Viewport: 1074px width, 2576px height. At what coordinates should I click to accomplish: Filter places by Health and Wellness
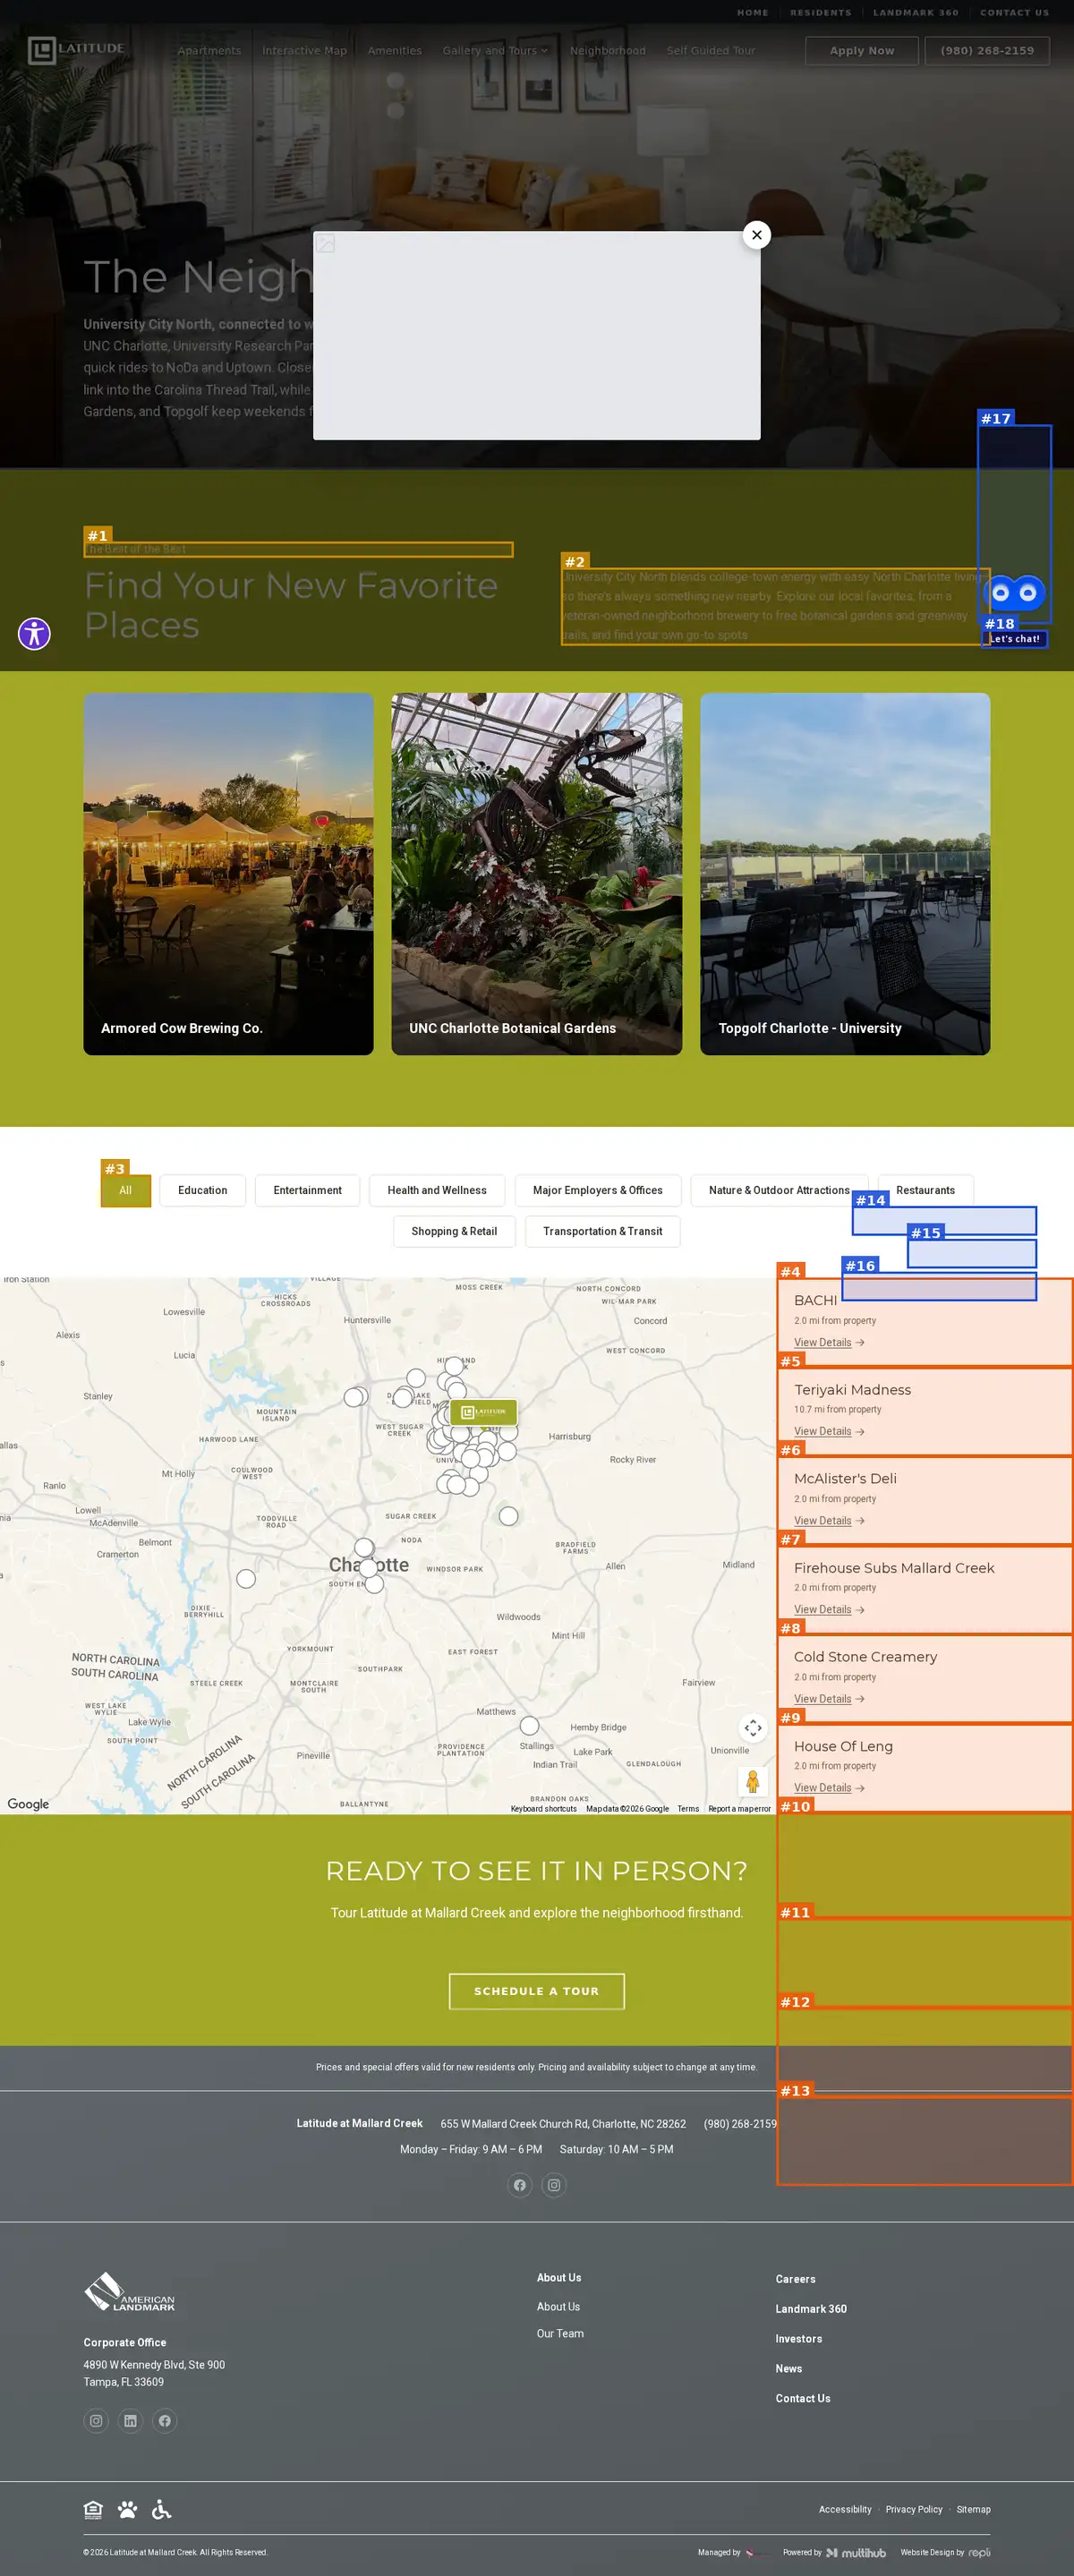437,1190
